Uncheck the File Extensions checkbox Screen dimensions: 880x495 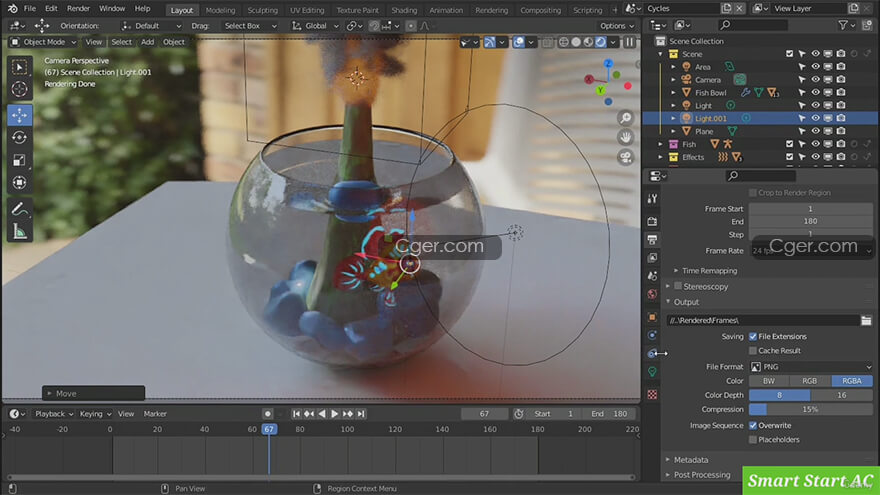click(x=753, y=337)
